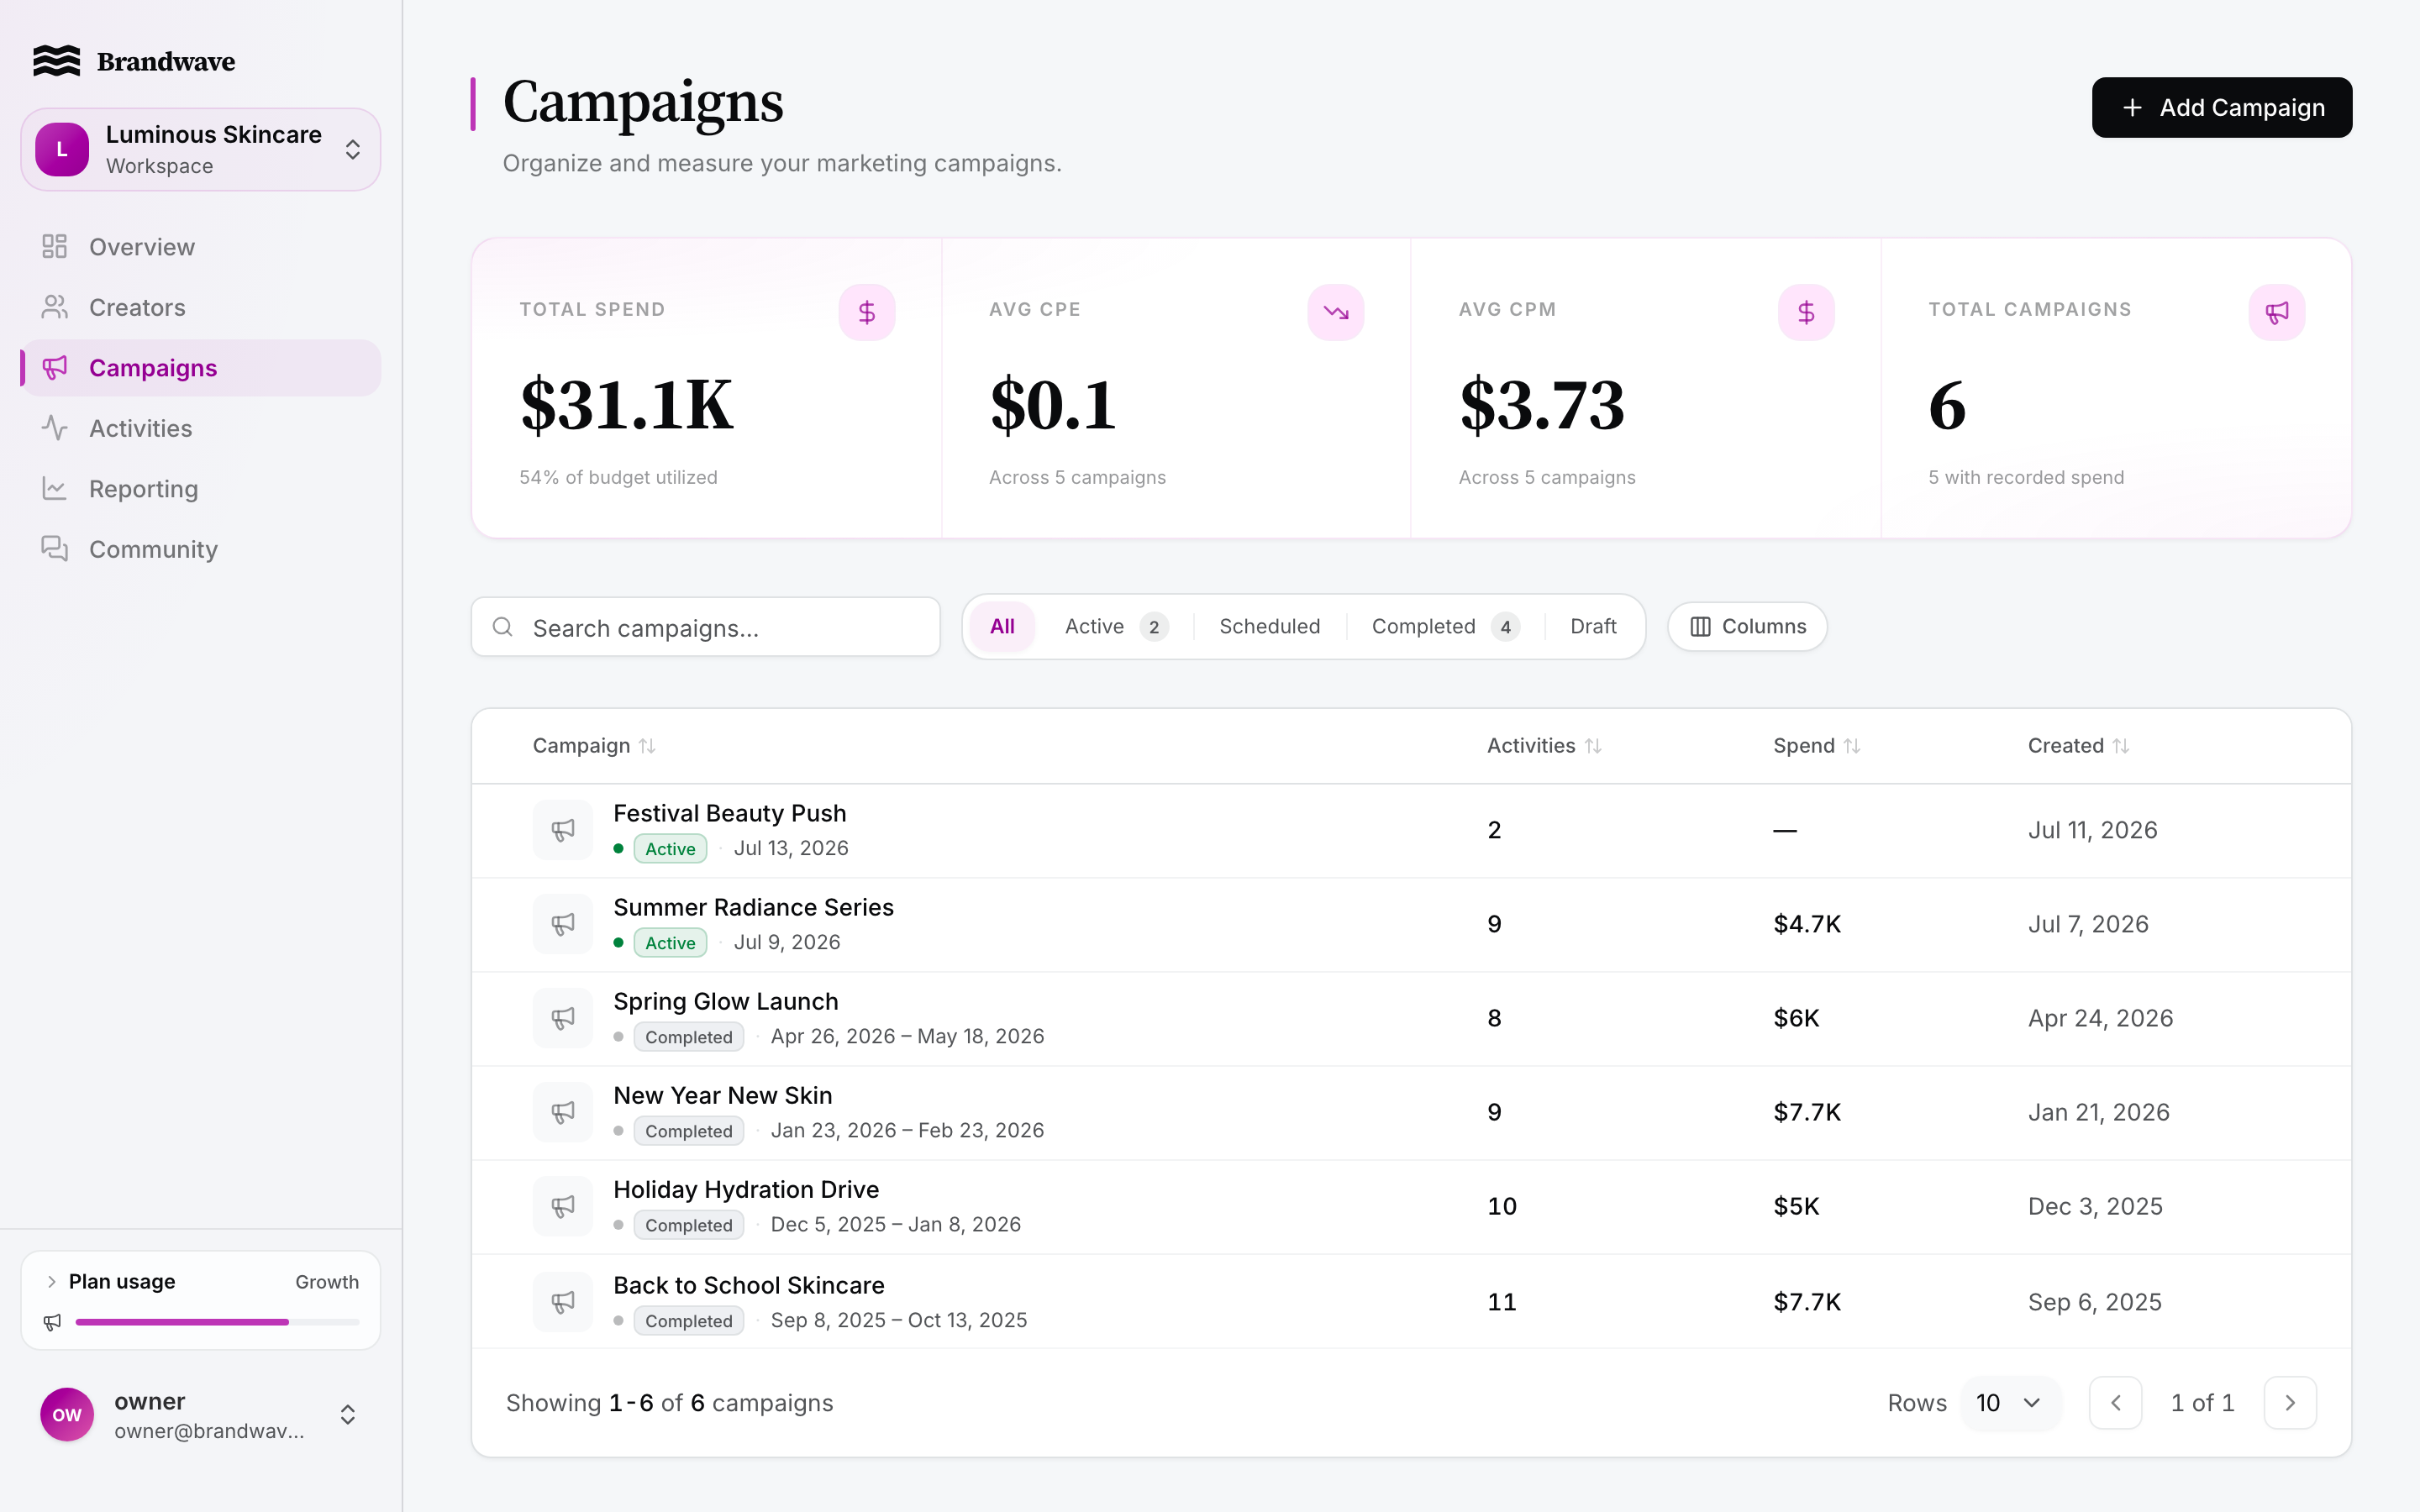Sort by Campaign column arrows

click(647, 746)
